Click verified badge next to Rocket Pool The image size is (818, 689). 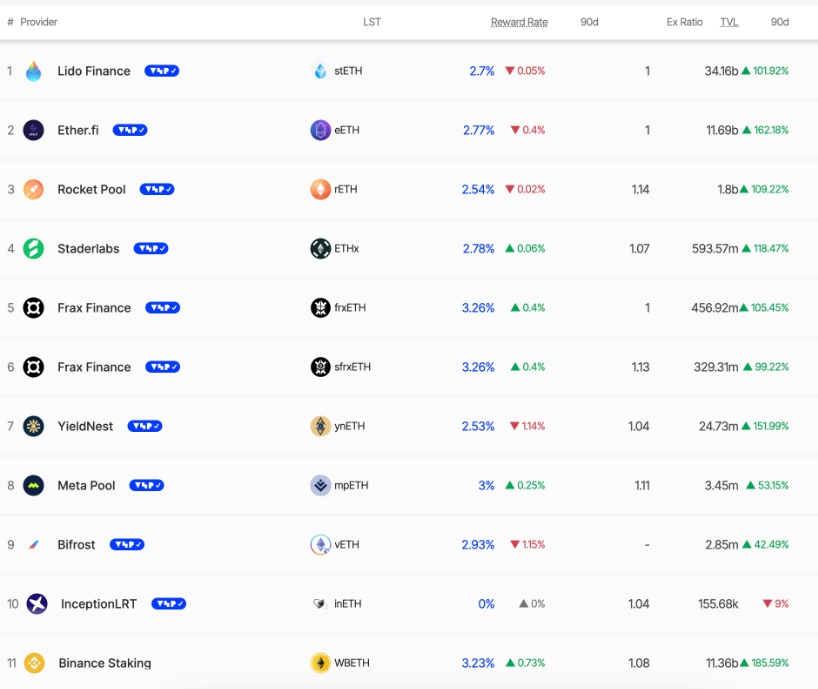(157, 189)
